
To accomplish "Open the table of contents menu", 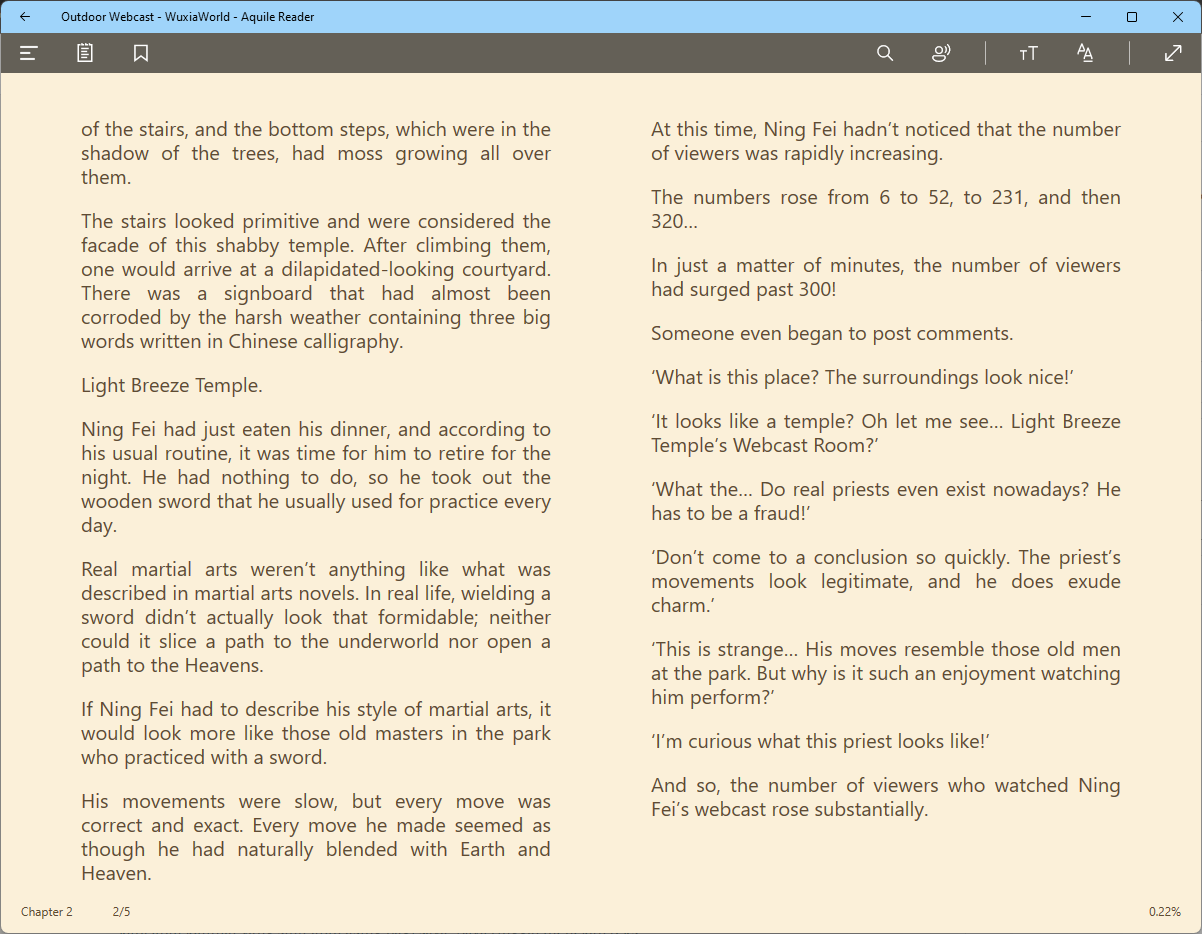I will [x=28, y=53].
